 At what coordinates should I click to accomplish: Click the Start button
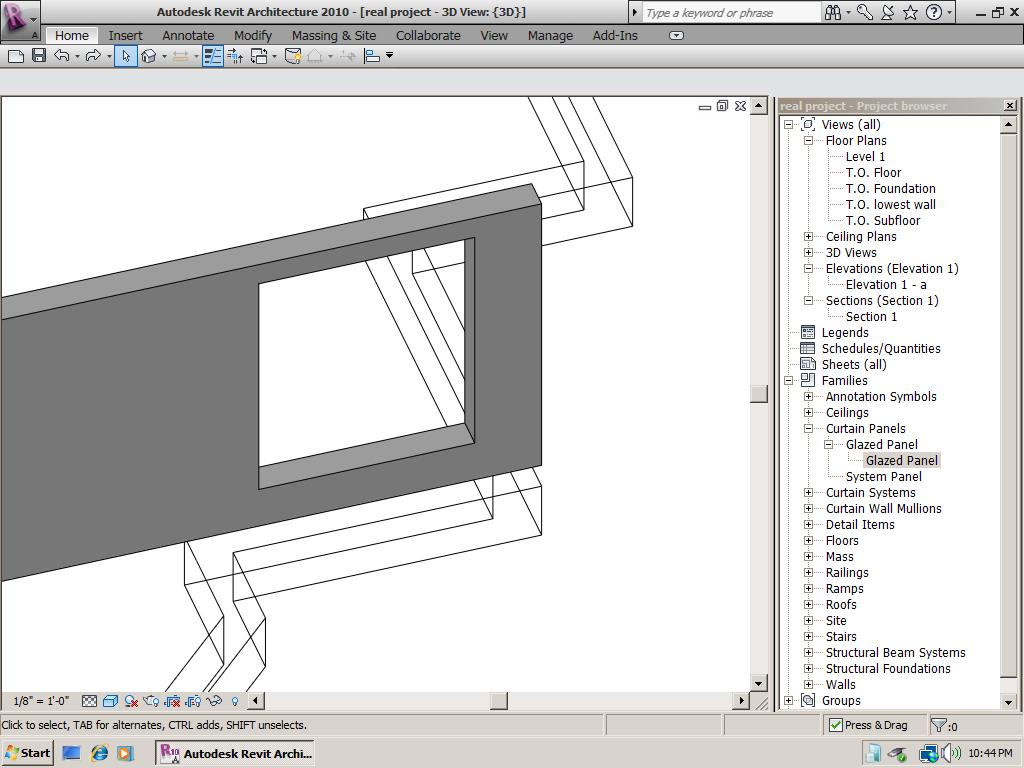[27, 753]
